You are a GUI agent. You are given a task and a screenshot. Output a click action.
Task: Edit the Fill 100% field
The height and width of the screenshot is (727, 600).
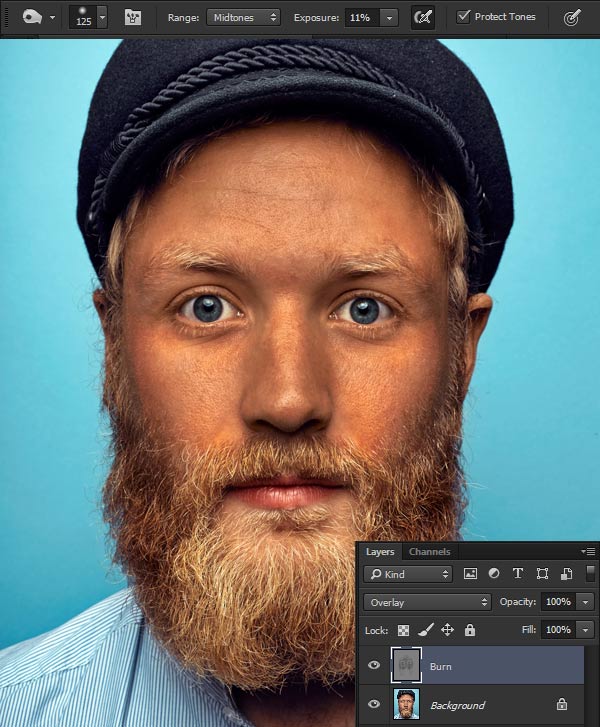[559, 630]
